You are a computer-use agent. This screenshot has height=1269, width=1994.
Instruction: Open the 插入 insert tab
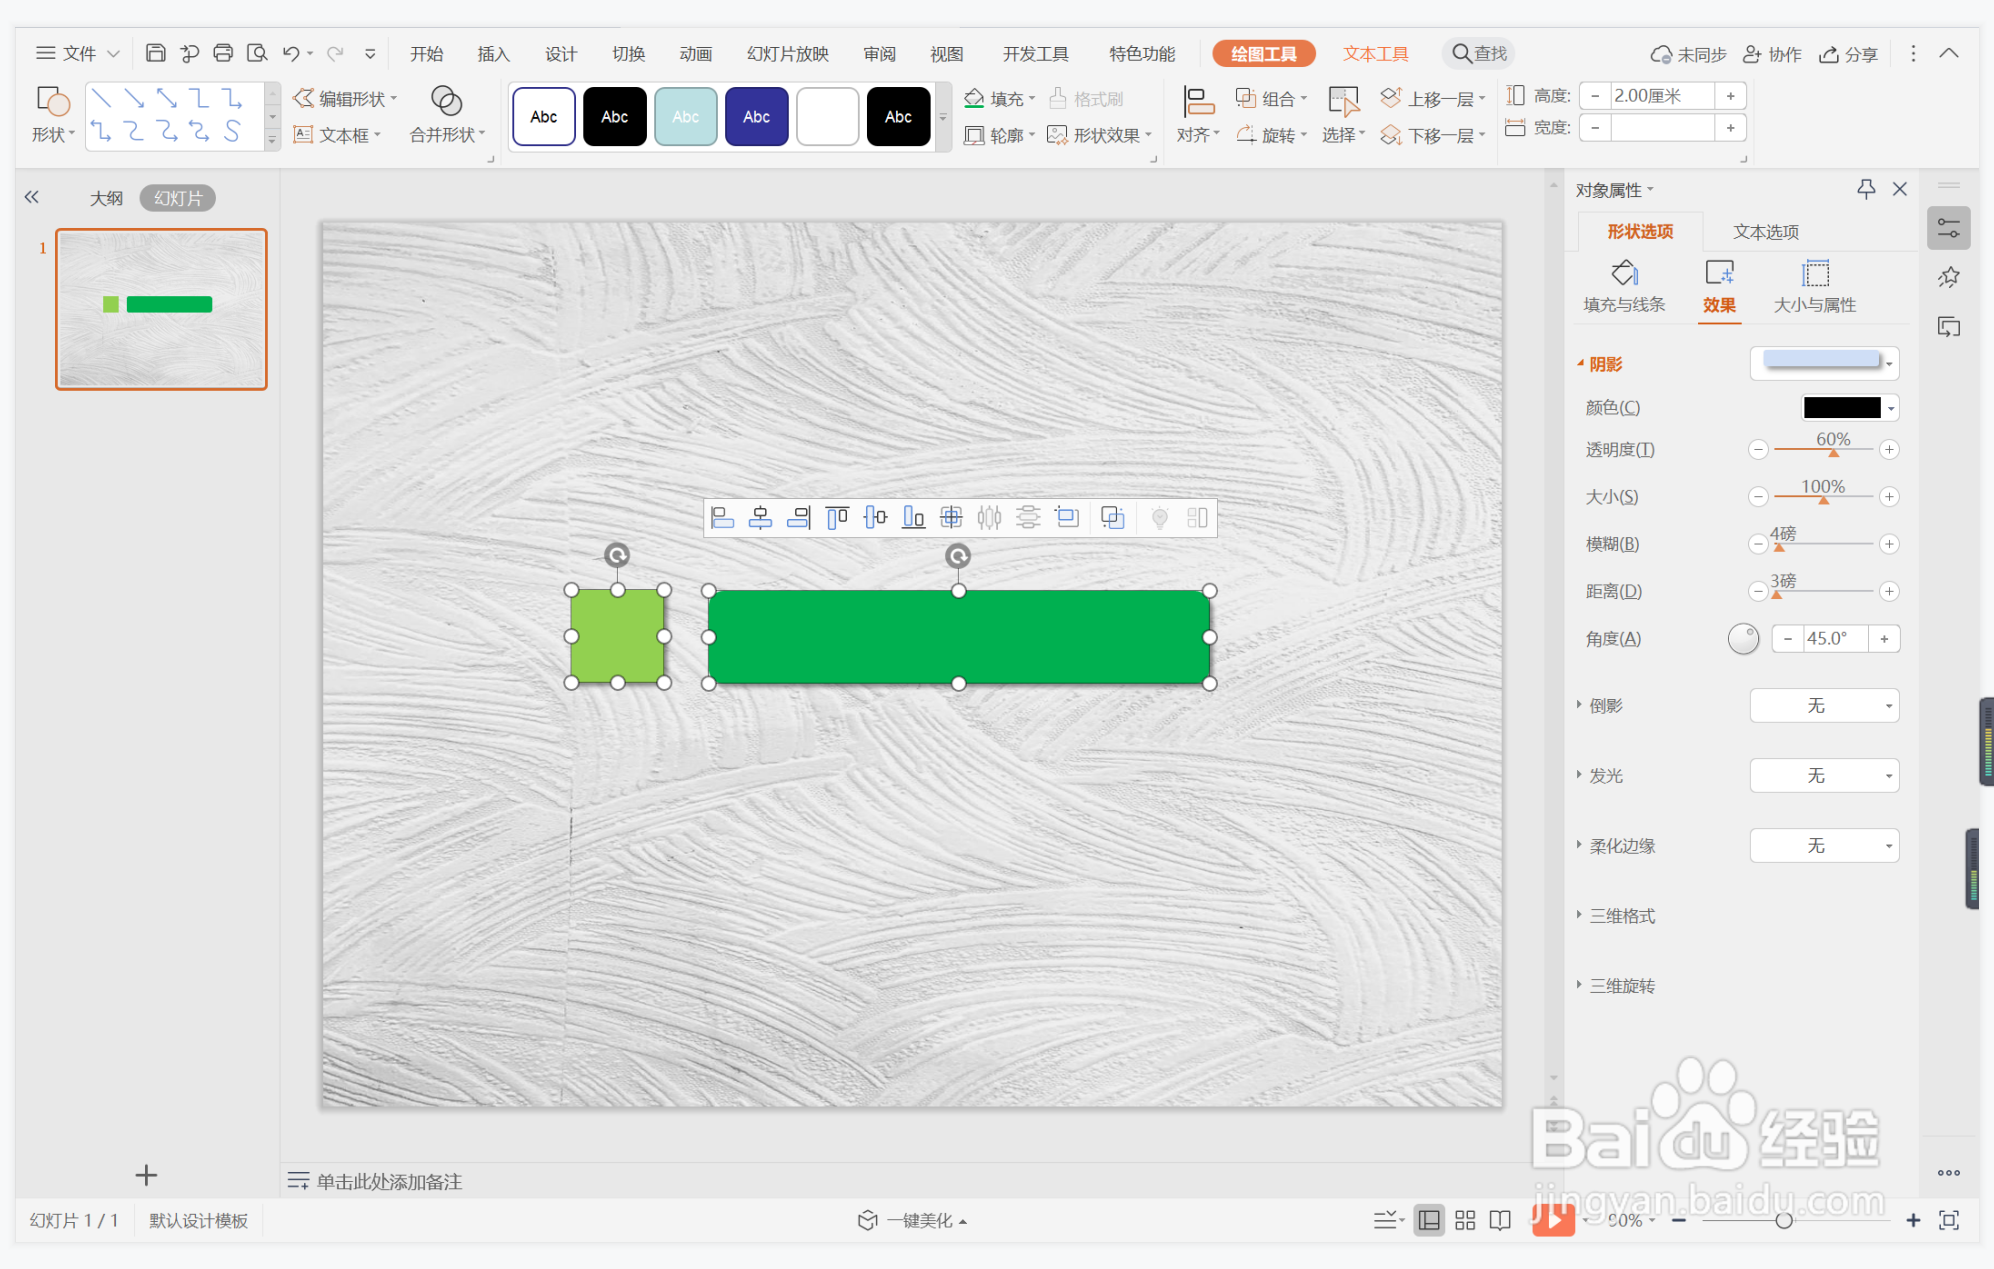pos(493,53)
